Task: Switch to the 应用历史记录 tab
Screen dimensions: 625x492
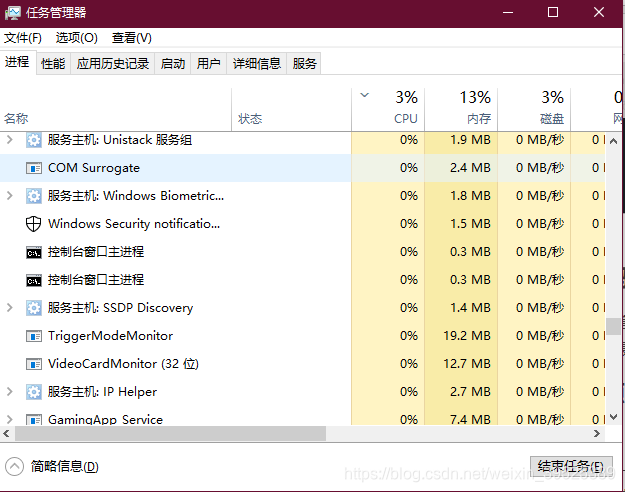Action: [x=113, y=63]
